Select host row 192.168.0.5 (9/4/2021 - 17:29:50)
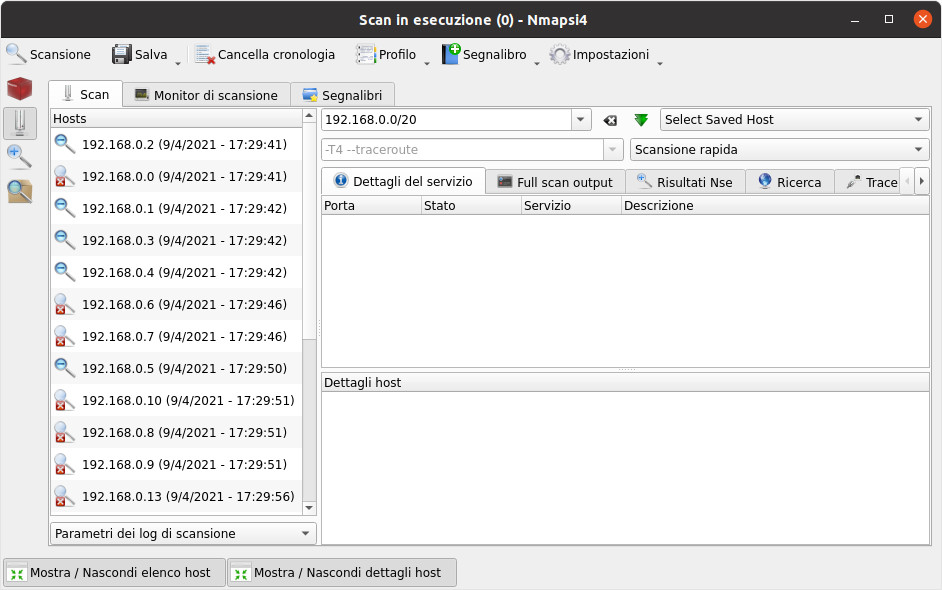Screen dimensions: 942x590 [x=176, y=368]
